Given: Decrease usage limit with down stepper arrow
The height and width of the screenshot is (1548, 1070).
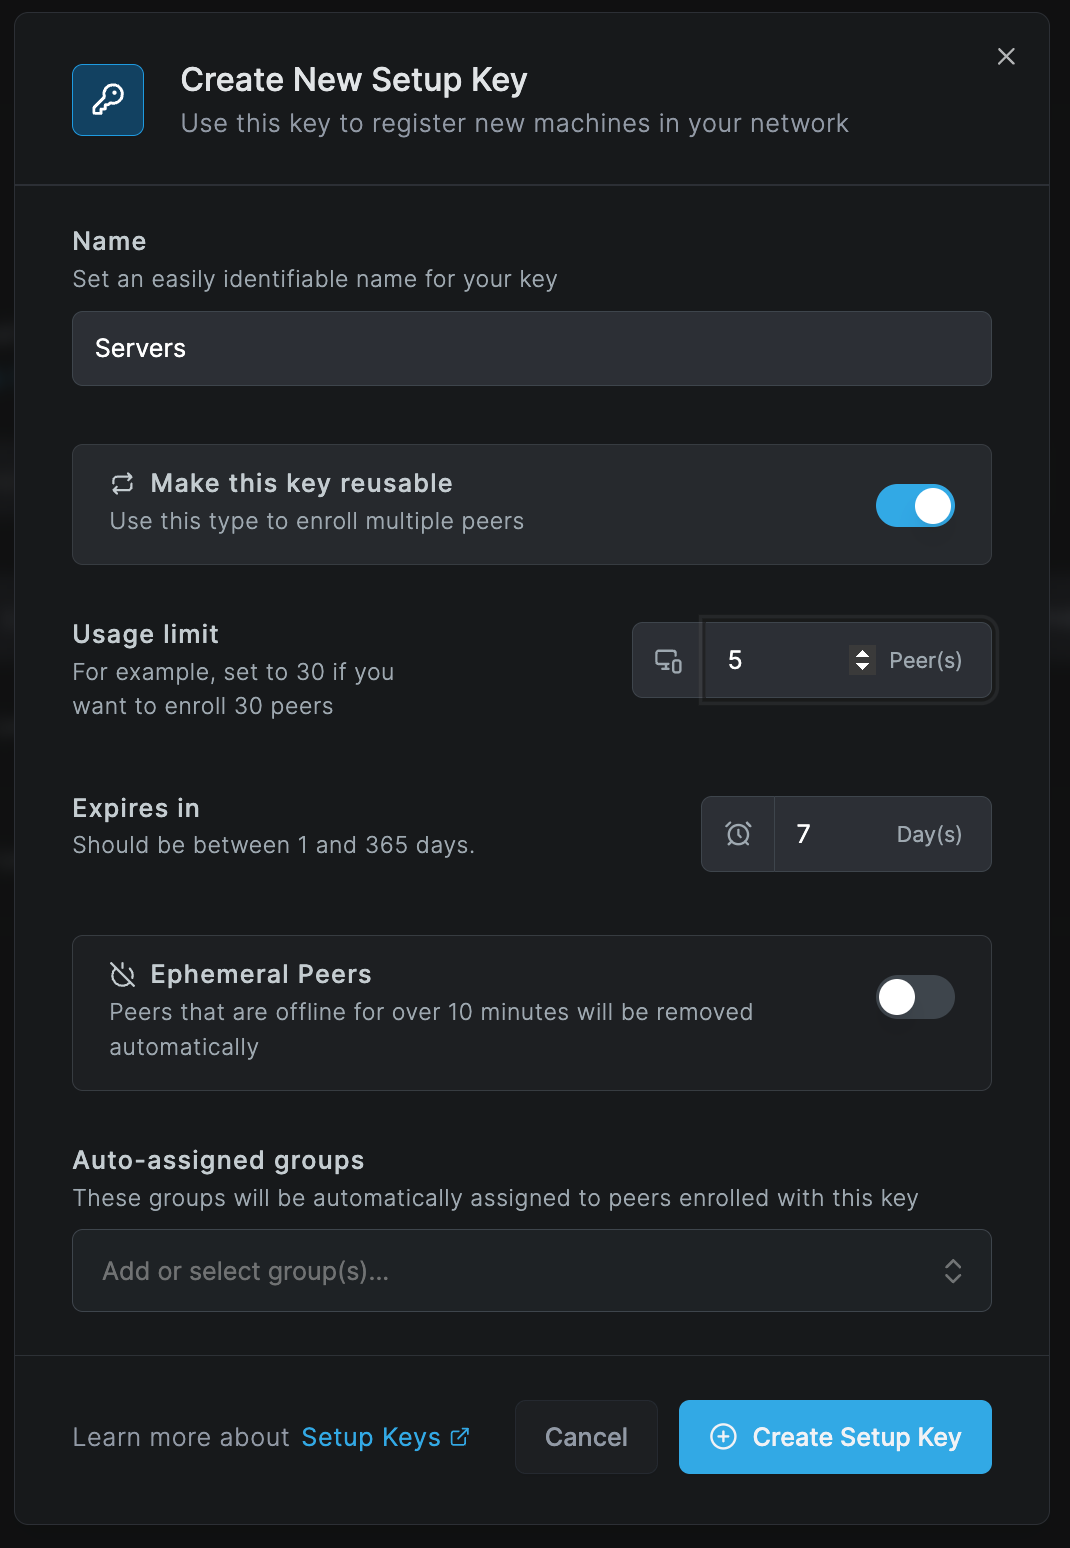Looking at the screenshot, I should (x=862, y=667).
